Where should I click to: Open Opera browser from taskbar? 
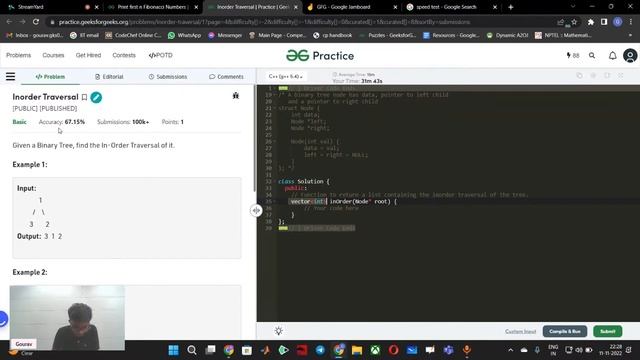(393, 350)
